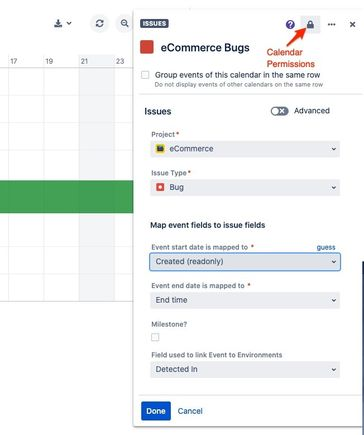The width and height of the screenshot is (364, 435).
Task: Open the export download icon menu
Action: tap(62, 23)
